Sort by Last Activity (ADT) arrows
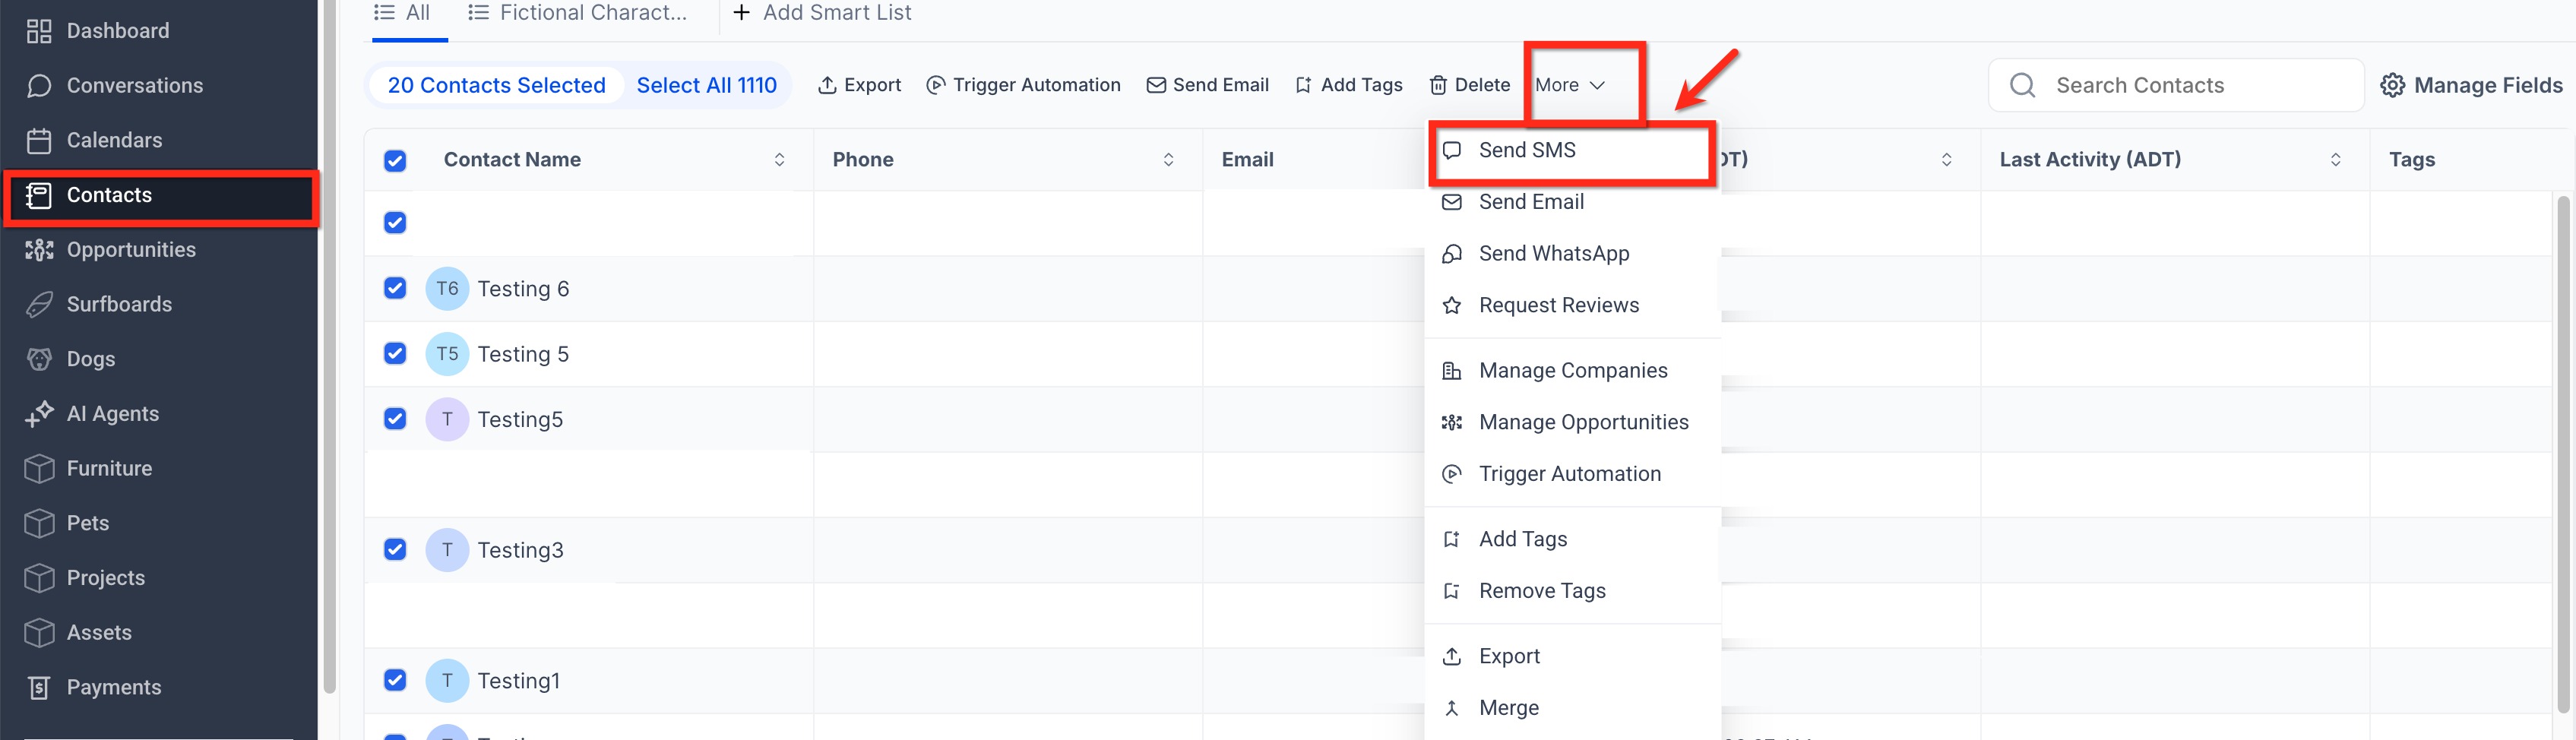 click(x=2335, y=160)
